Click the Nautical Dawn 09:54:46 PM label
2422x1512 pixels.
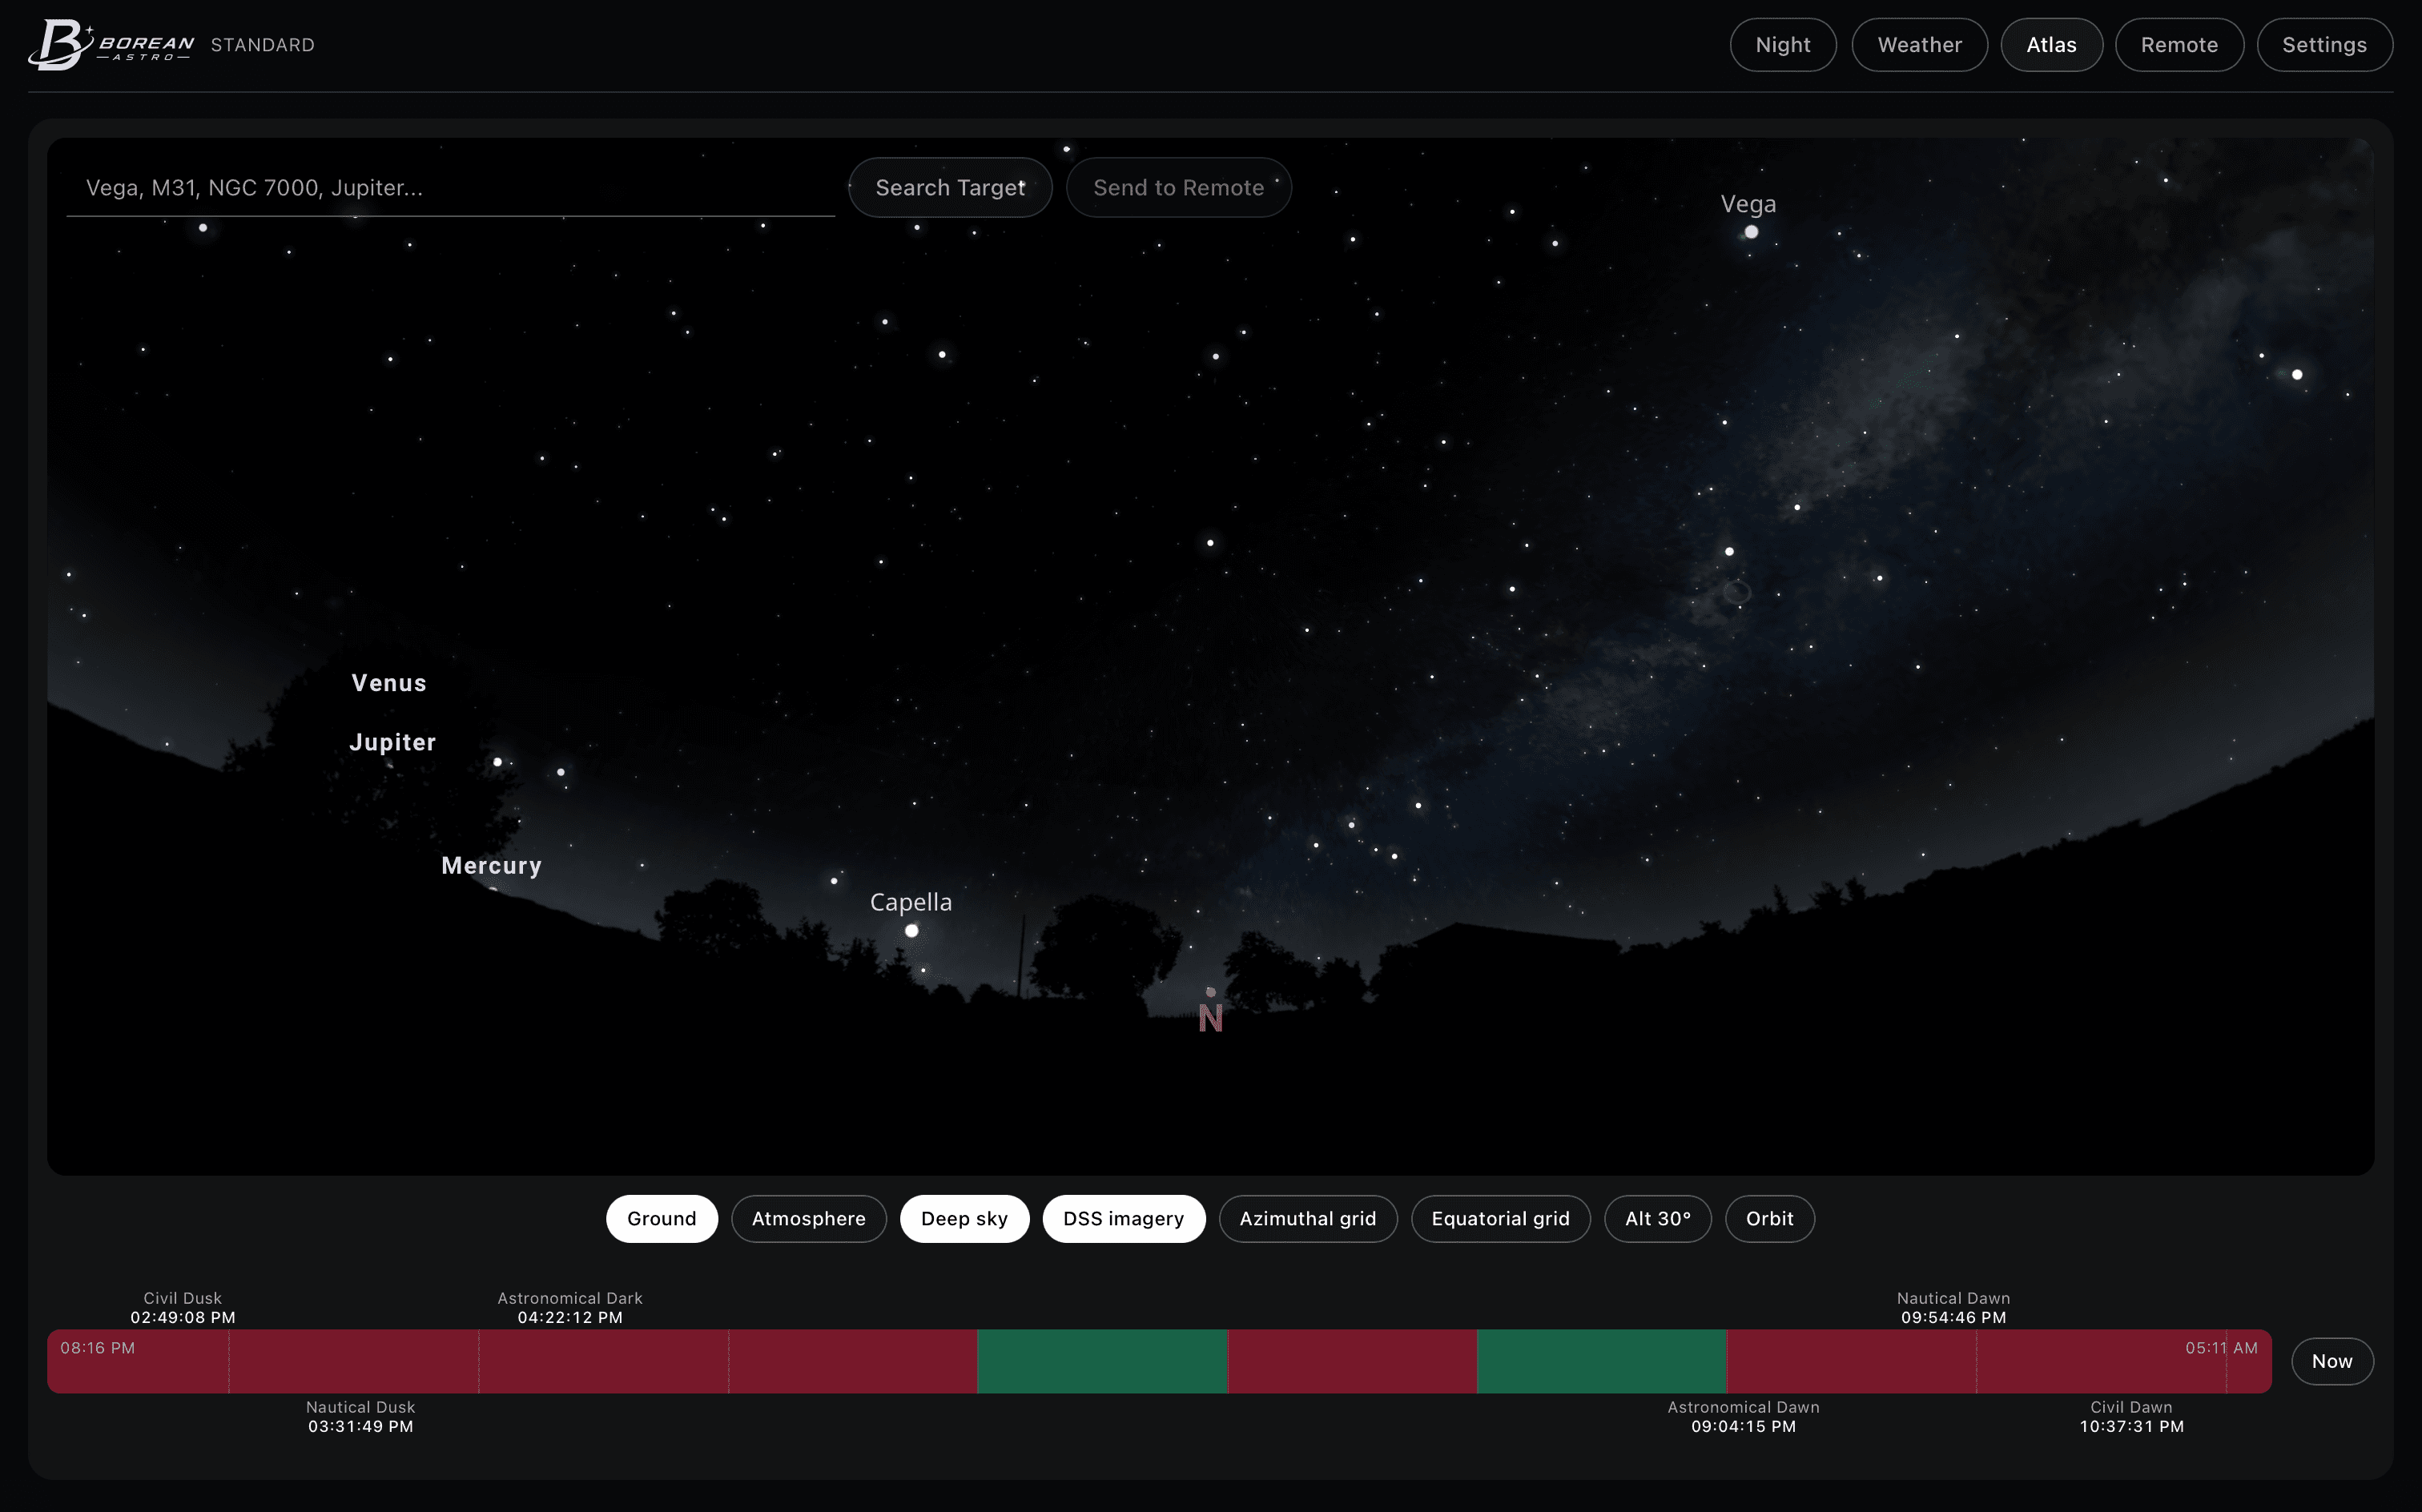point(1953,1308)
